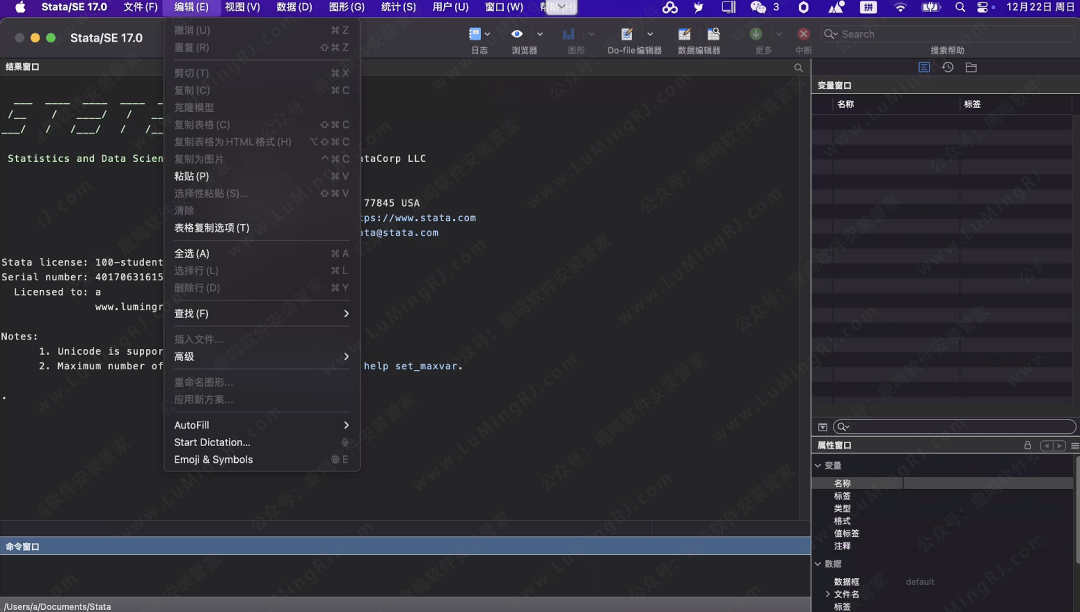Click the folder icon above variables panel
1080x612 pixels.
[971, 67]
